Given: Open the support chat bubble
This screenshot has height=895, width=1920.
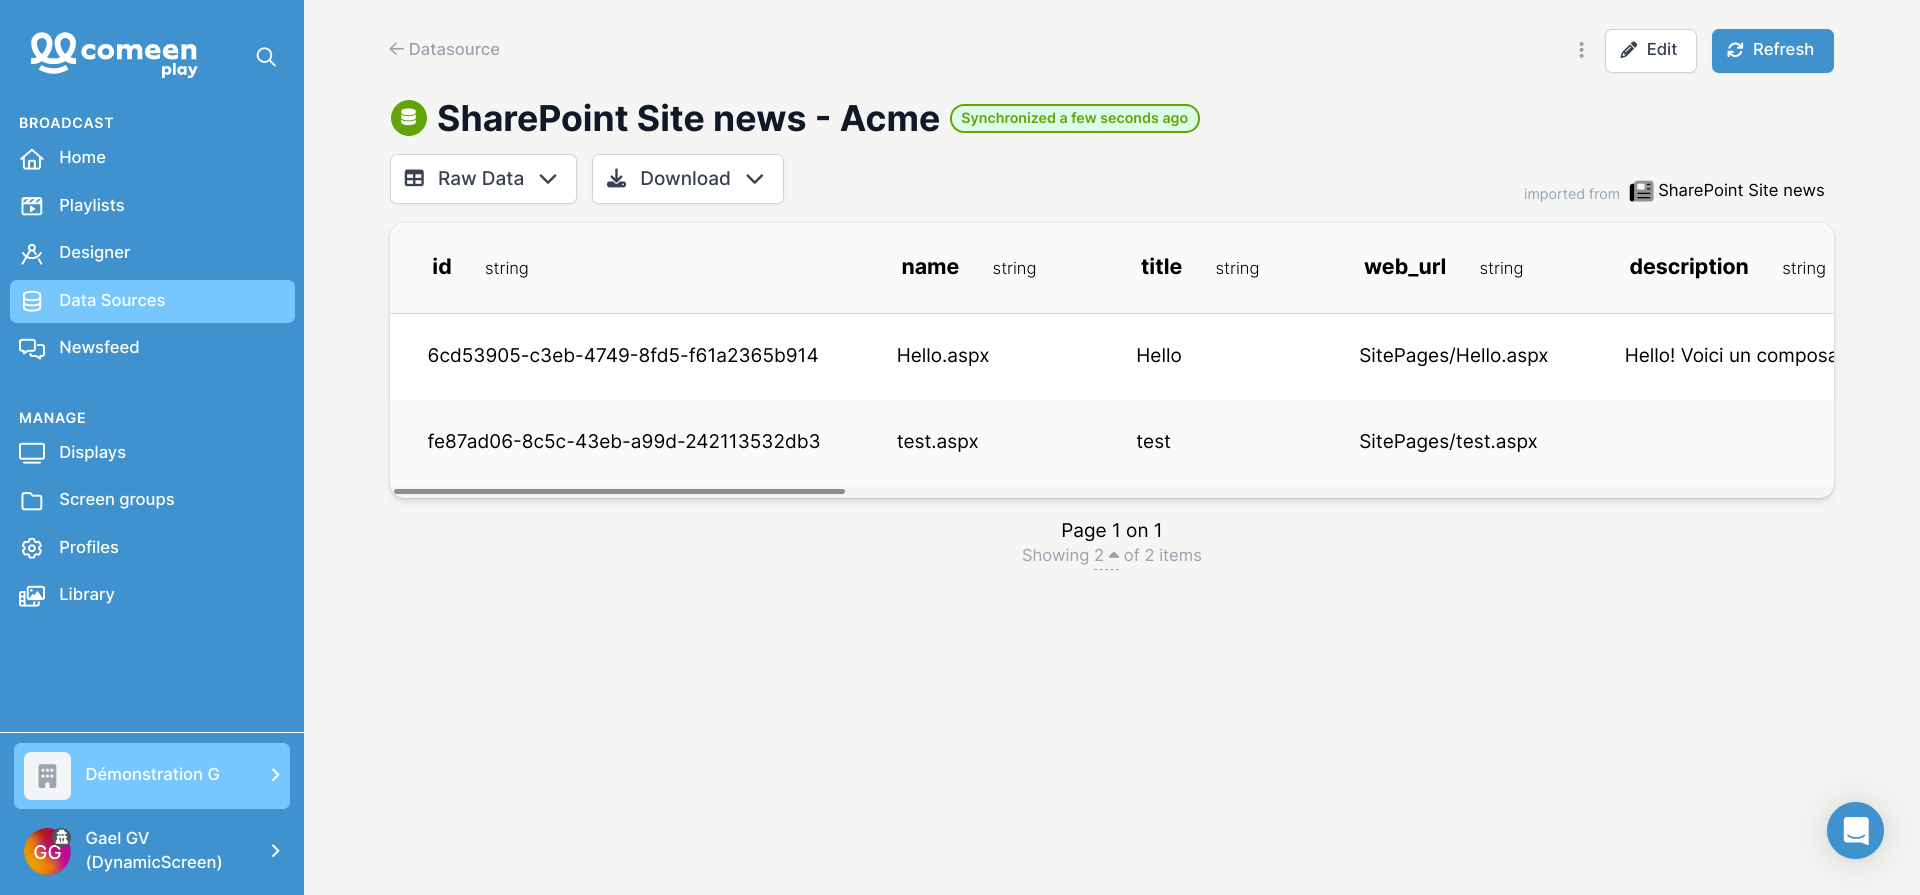Looking at the screenshot, I should pyautogui.click(x=1855, y=830).
